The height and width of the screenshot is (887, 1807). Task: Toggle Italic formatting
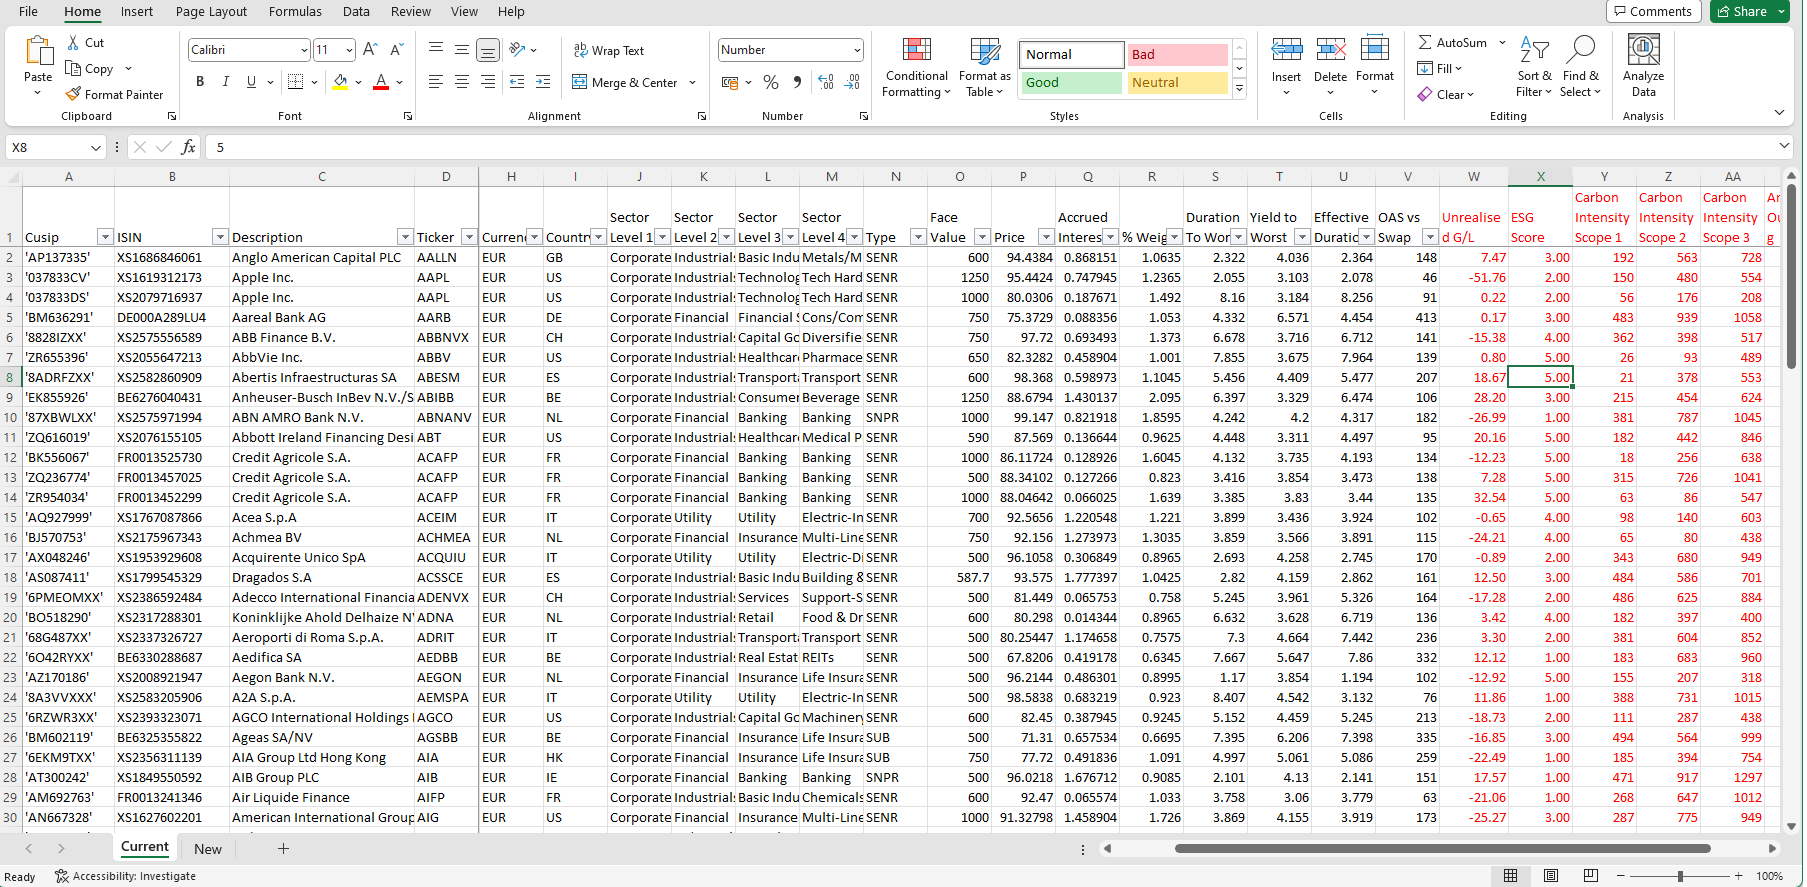point(226,82)
